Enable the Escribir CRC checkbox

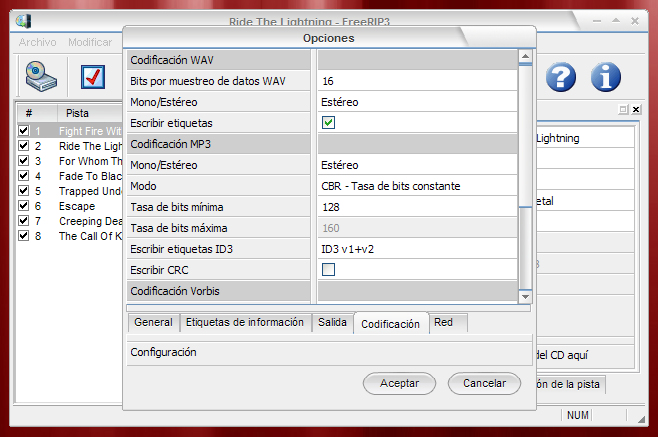[x=328, y=270]
